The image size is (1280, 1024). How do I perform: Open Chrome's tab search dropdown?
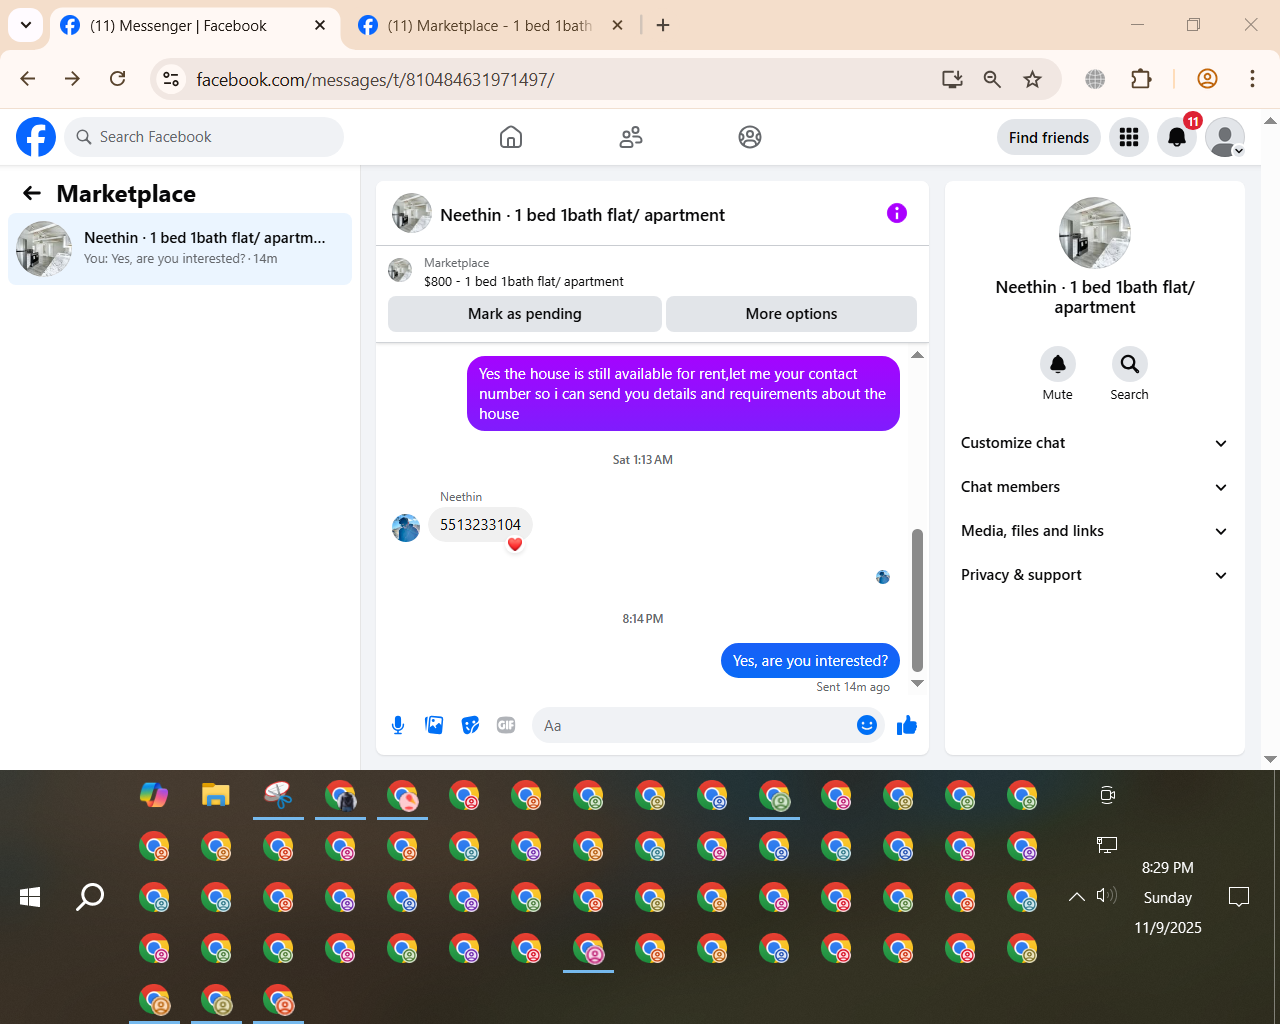(26, 25)
